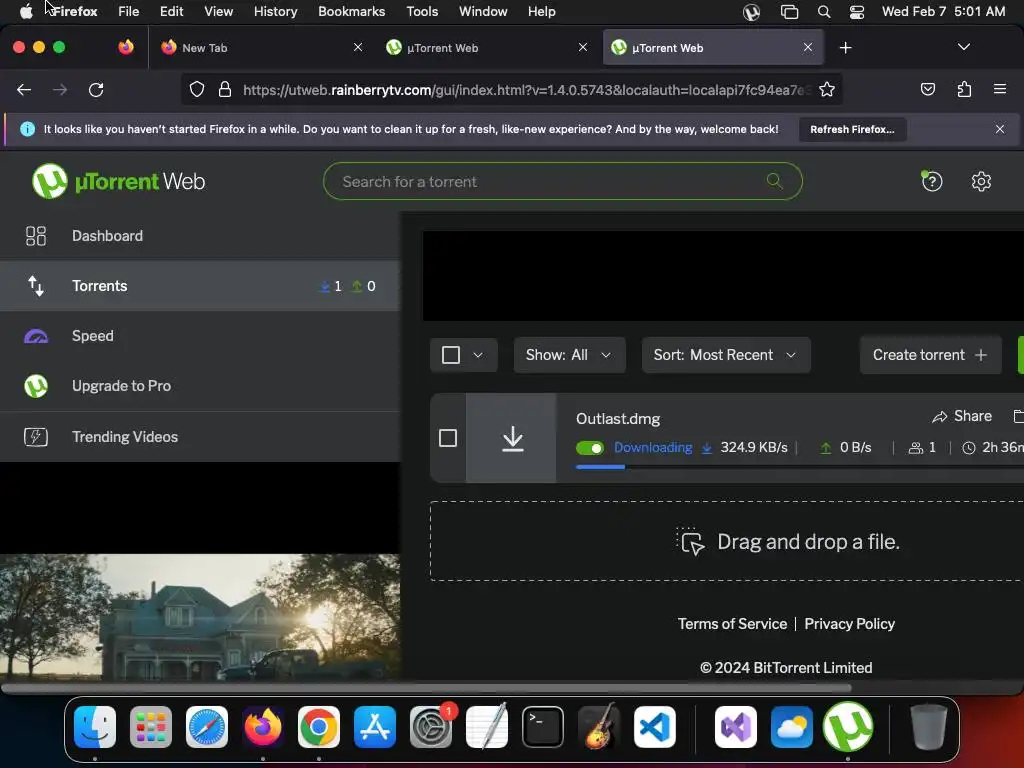Viewport: 1024px width, 768px height.
Task: Click the Drag and drop a file area
Action: click(727, 541)
